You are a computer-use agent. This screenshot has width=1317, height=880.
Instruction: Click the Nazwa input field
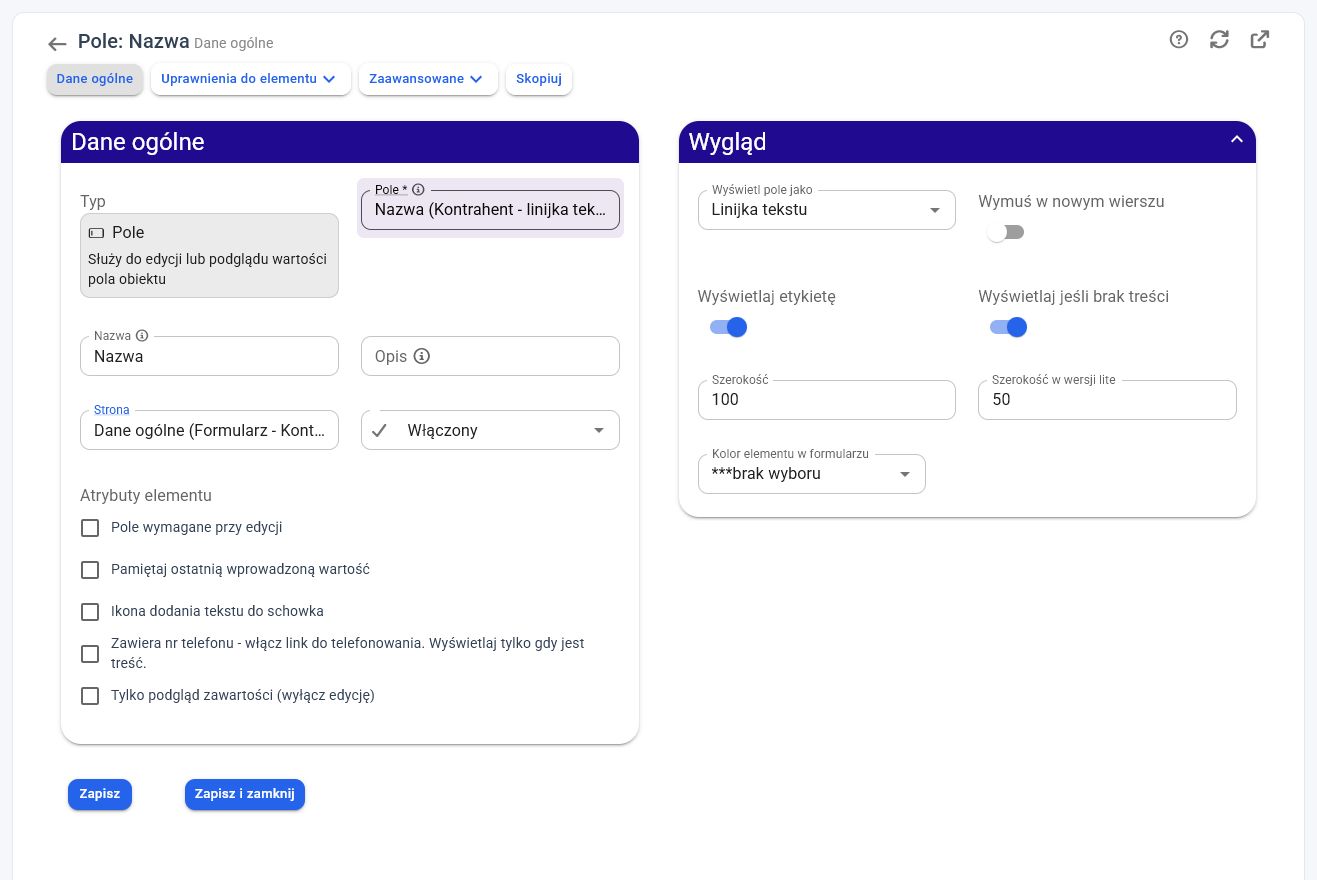(x=209, y=356)
